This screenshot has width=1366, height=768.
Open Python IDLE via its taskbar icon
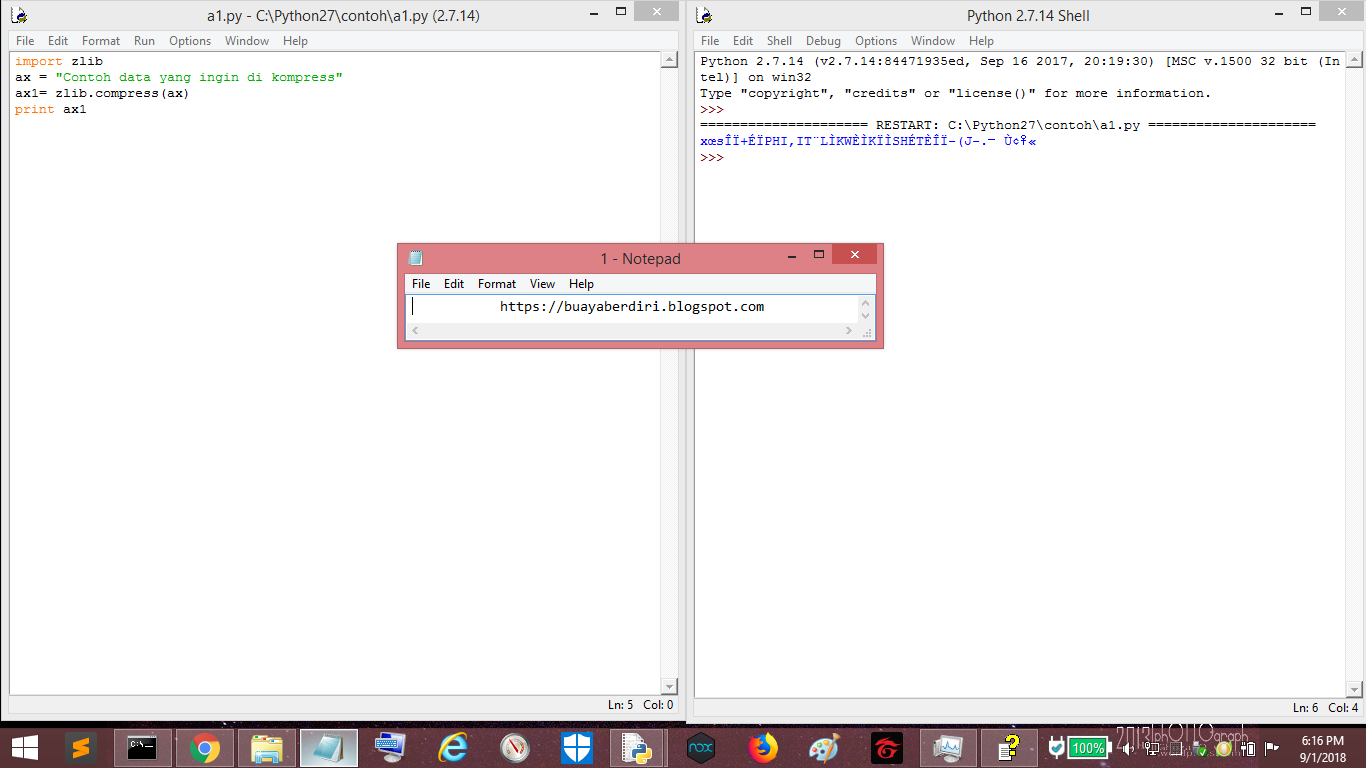638,748
